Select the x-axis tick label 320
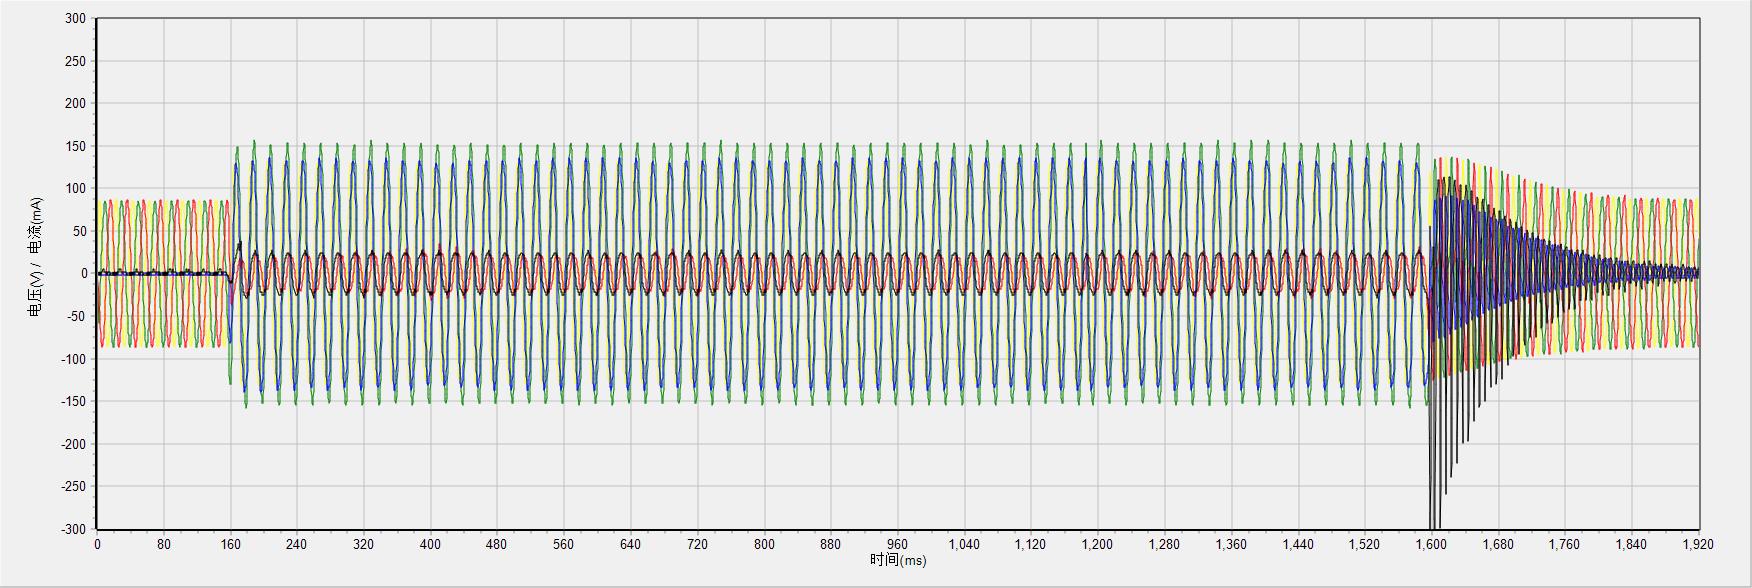Viewport: 1752px width, 588px height. point(364,545)
